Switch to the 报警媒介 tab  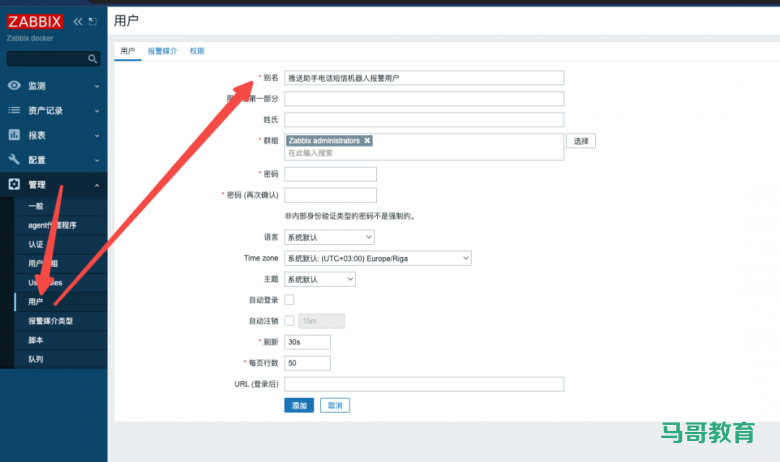(x=162, y=50)
